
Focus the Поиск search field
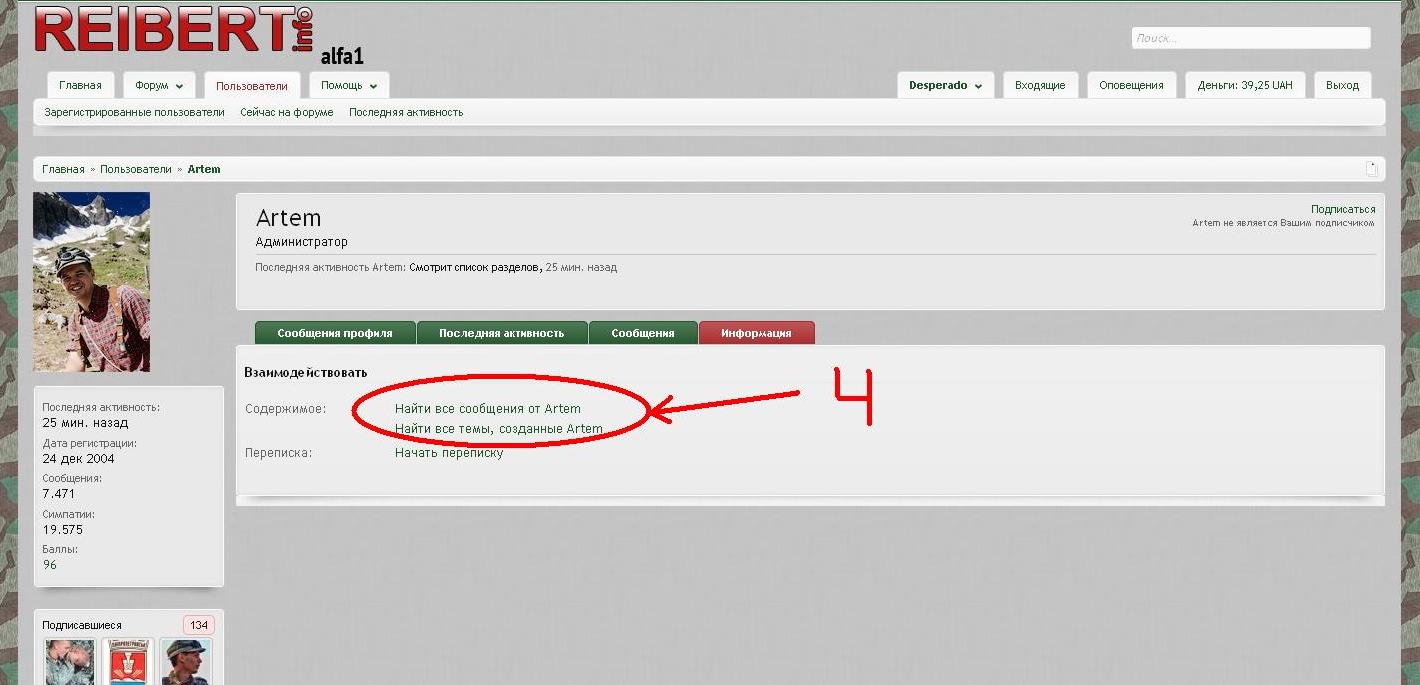point(1250,38)
